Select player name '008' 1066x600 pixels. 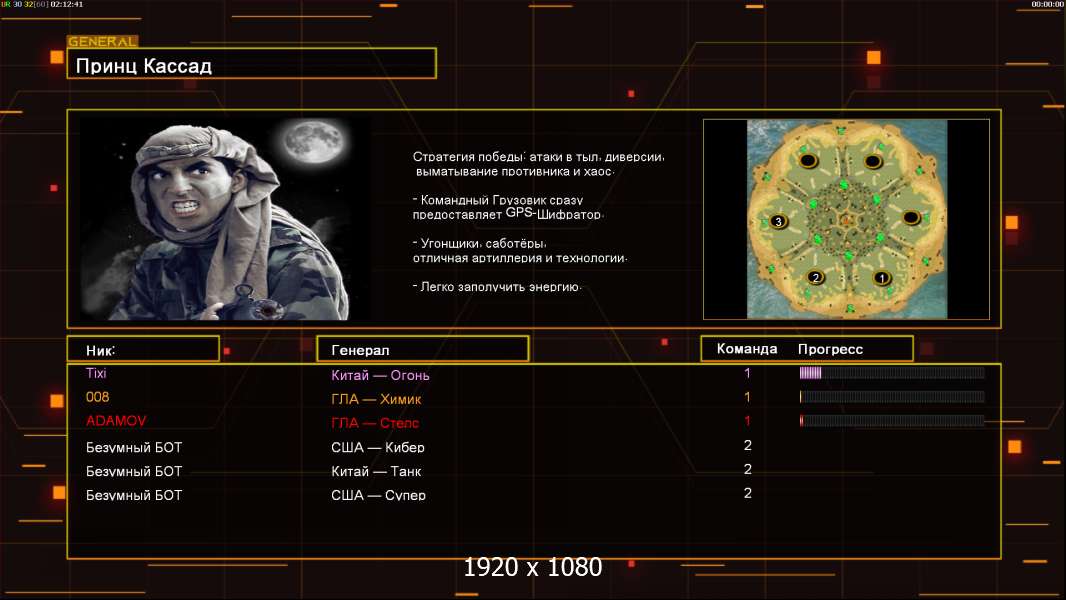pos(97,397)
